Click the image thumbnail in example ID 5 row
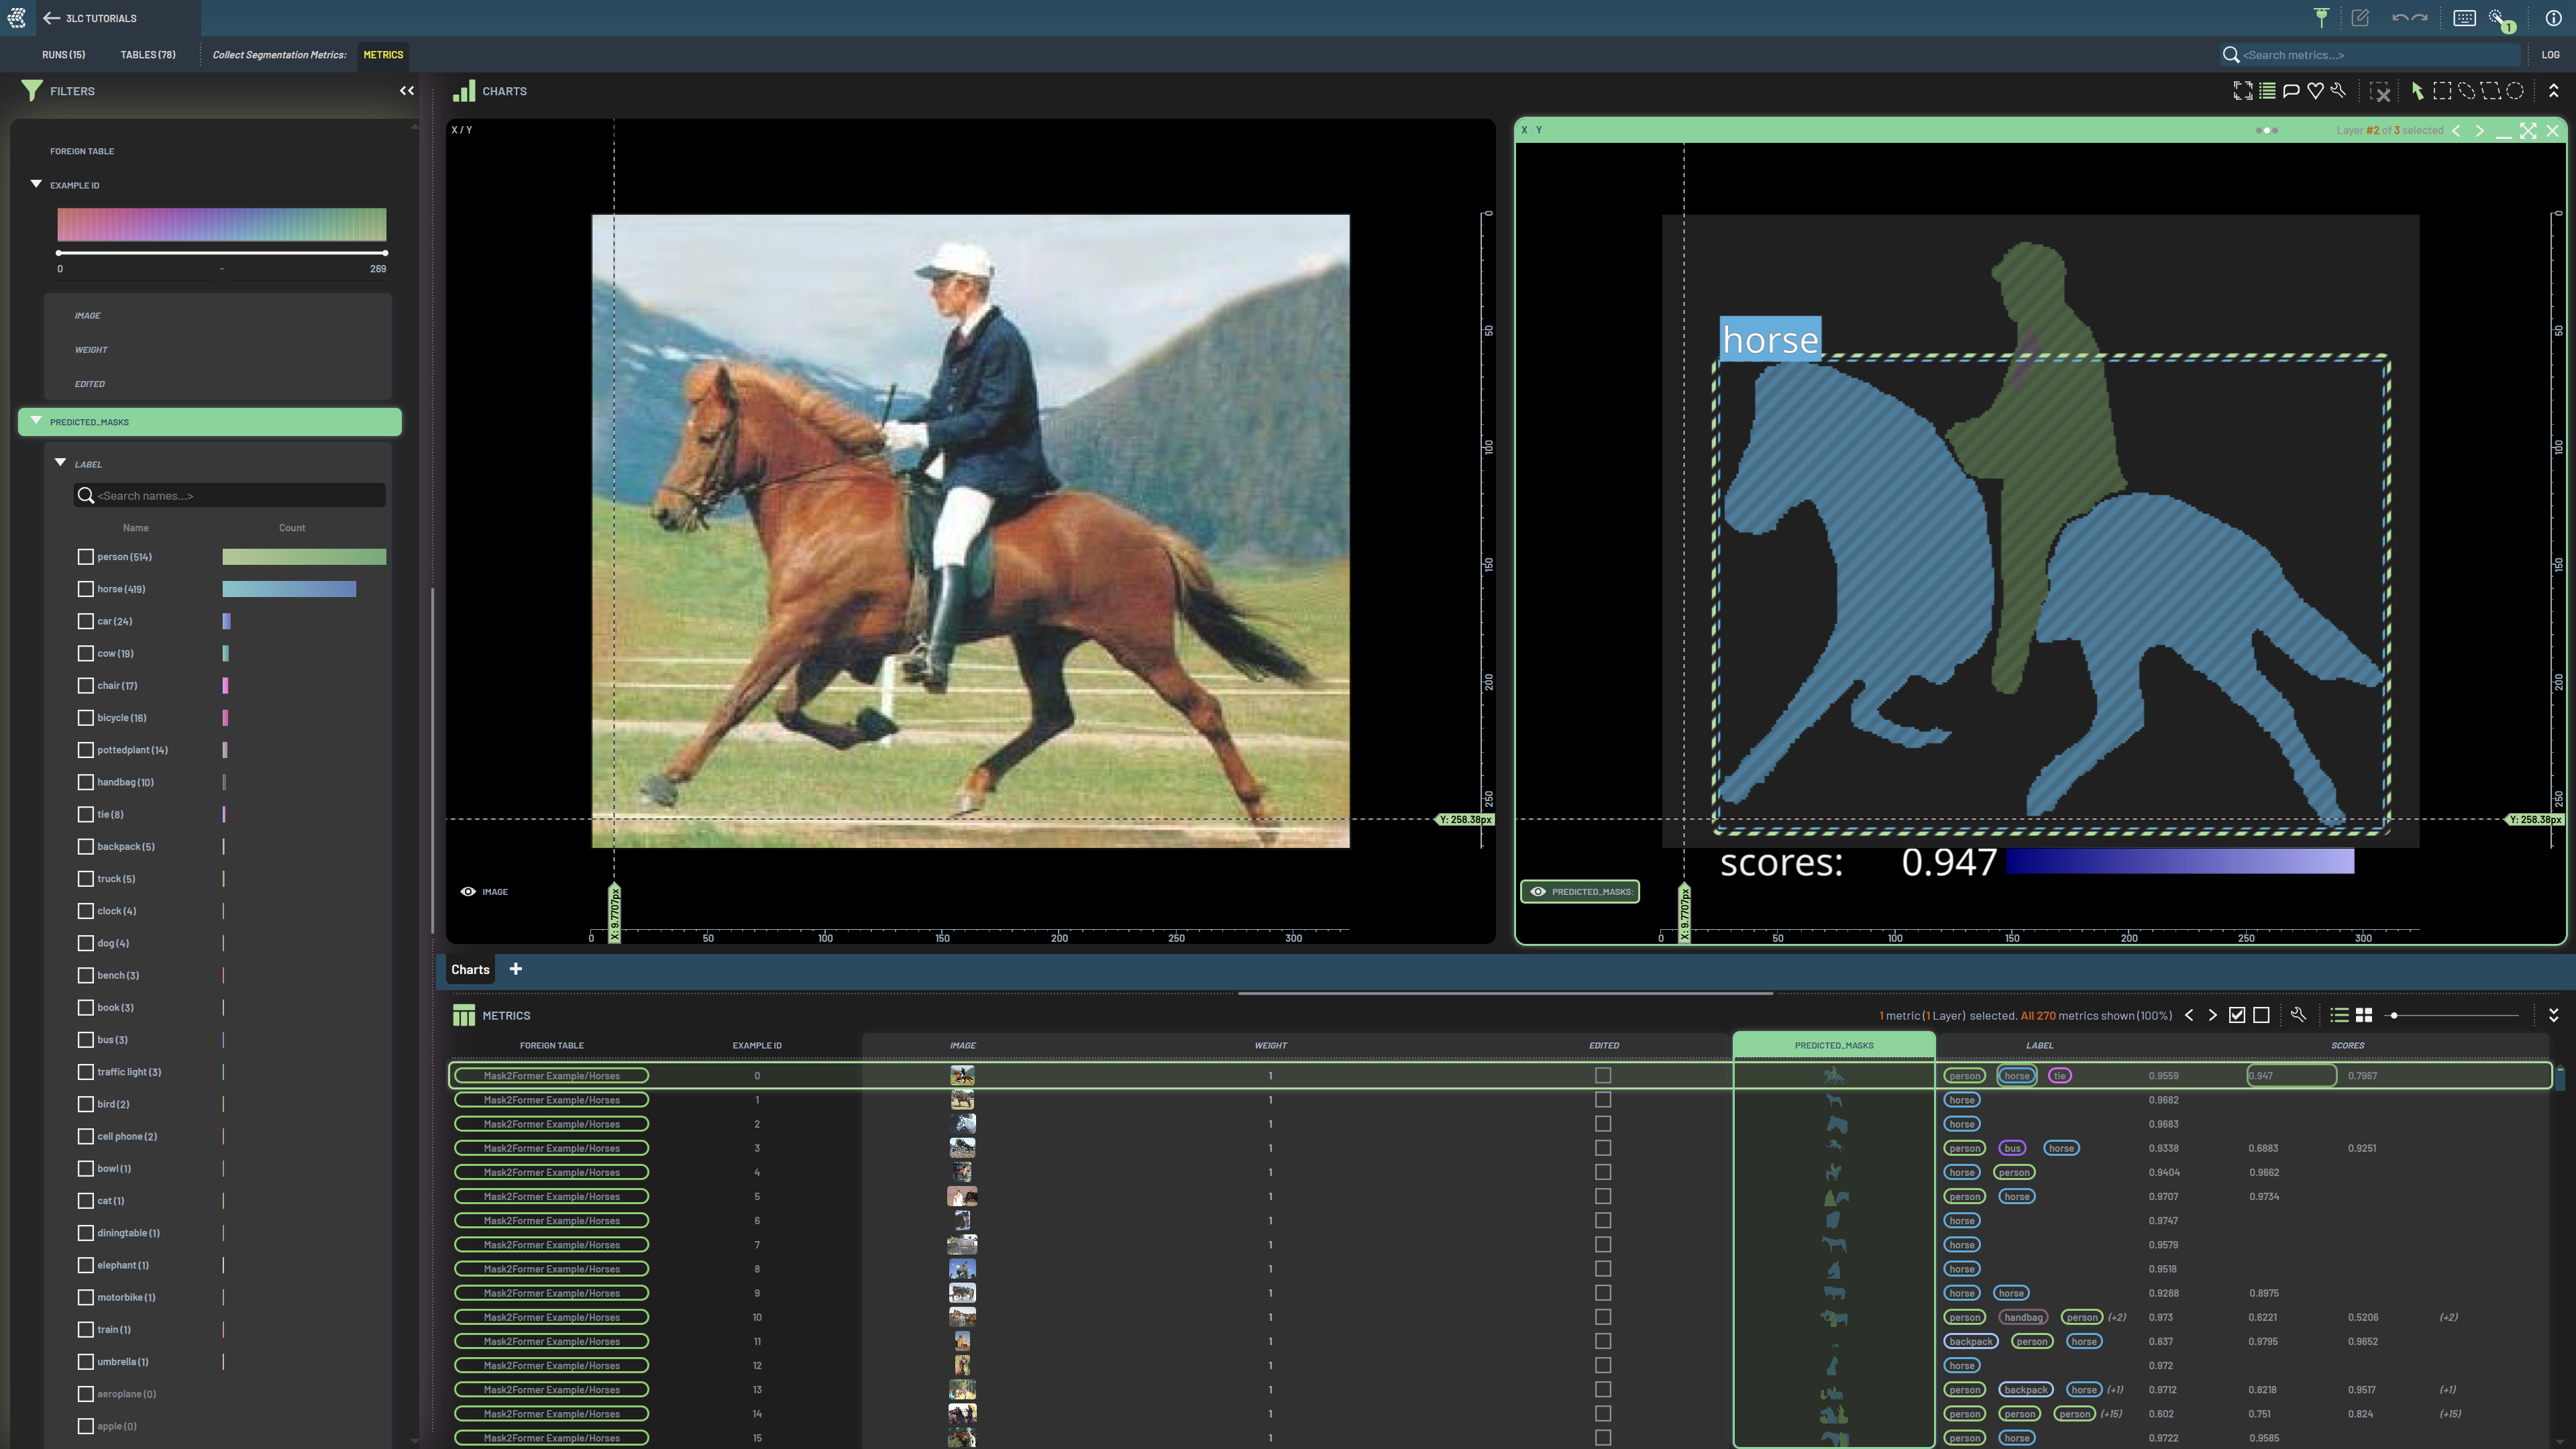The height and width of the screenshot is (1449, 2576). (962, 1196)
